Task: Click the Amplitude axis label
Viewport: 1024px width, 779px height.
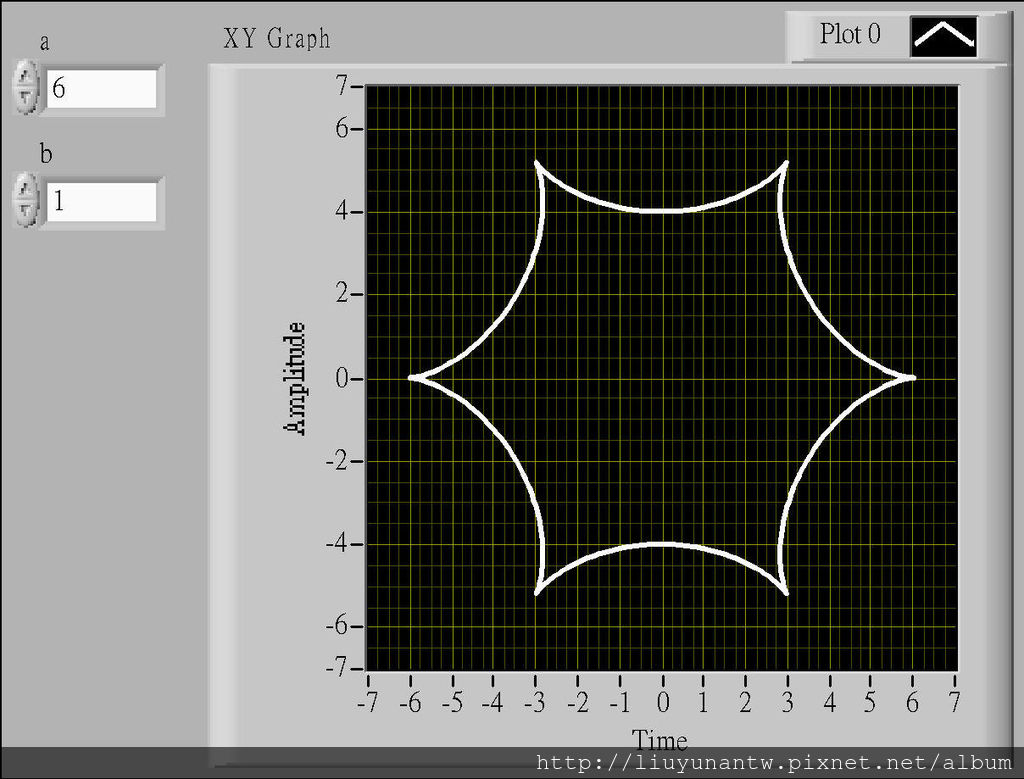Action: [295, 378]
